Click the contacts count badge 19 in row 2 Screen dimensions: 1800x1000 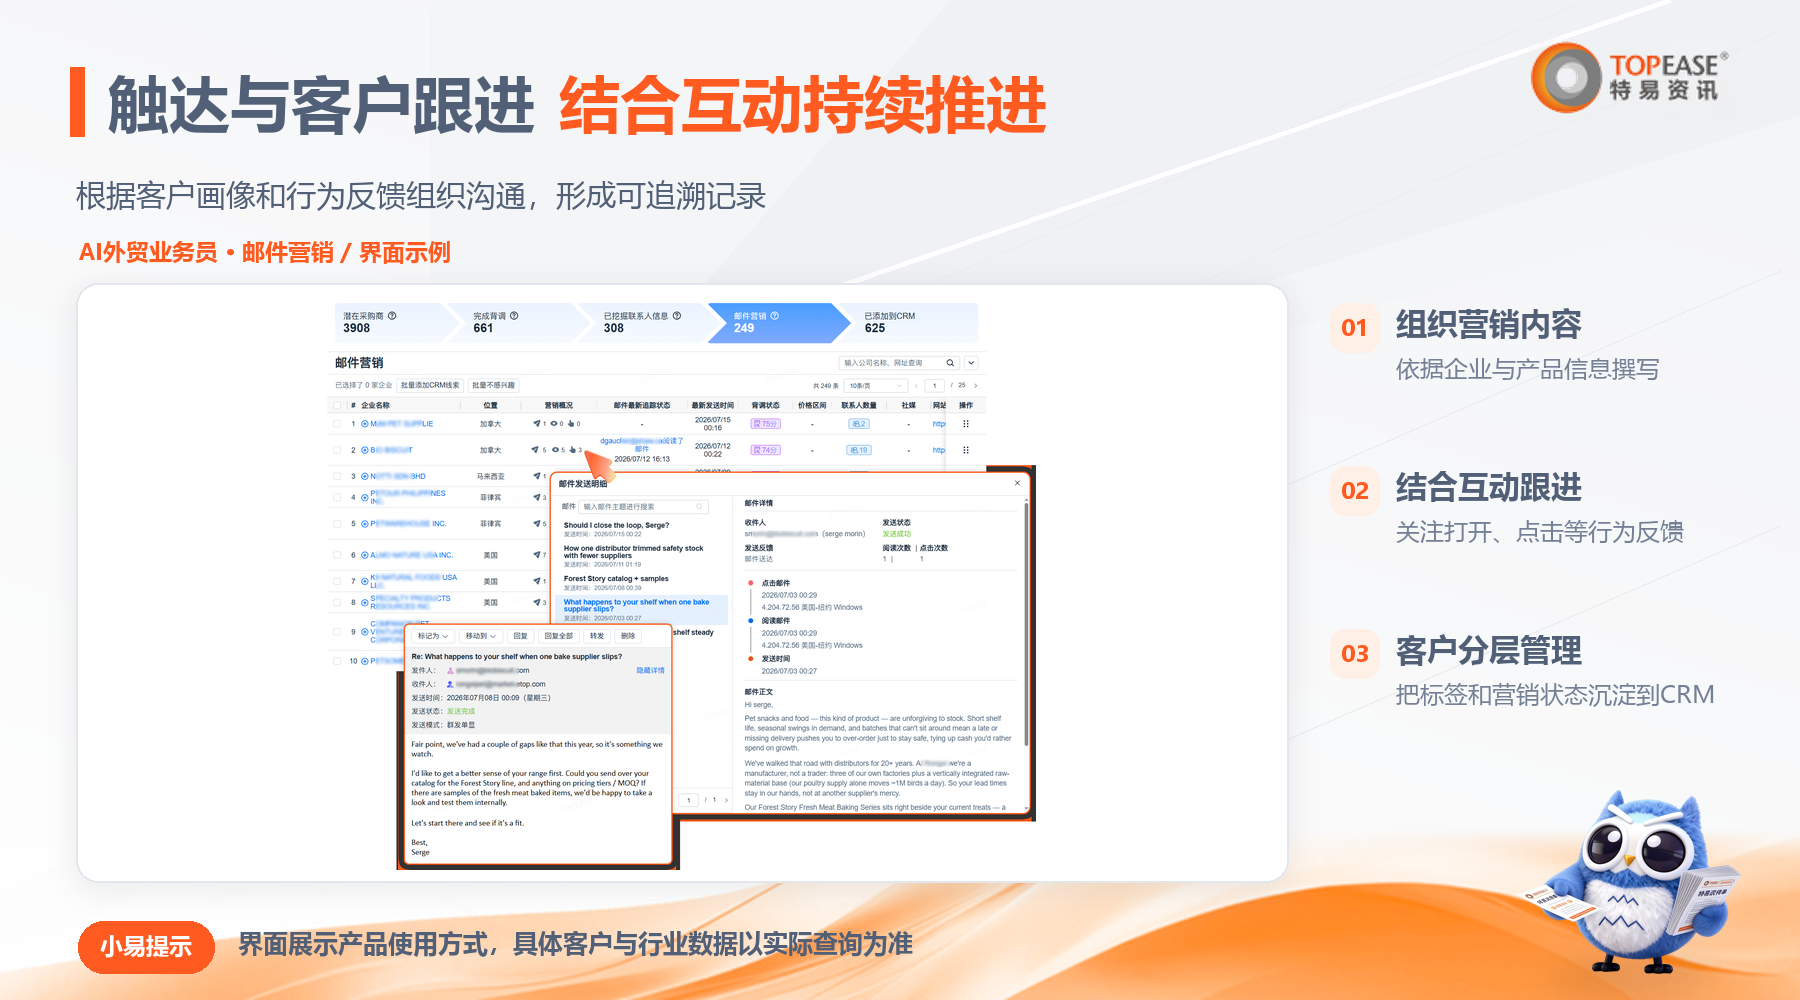point(859,450)
